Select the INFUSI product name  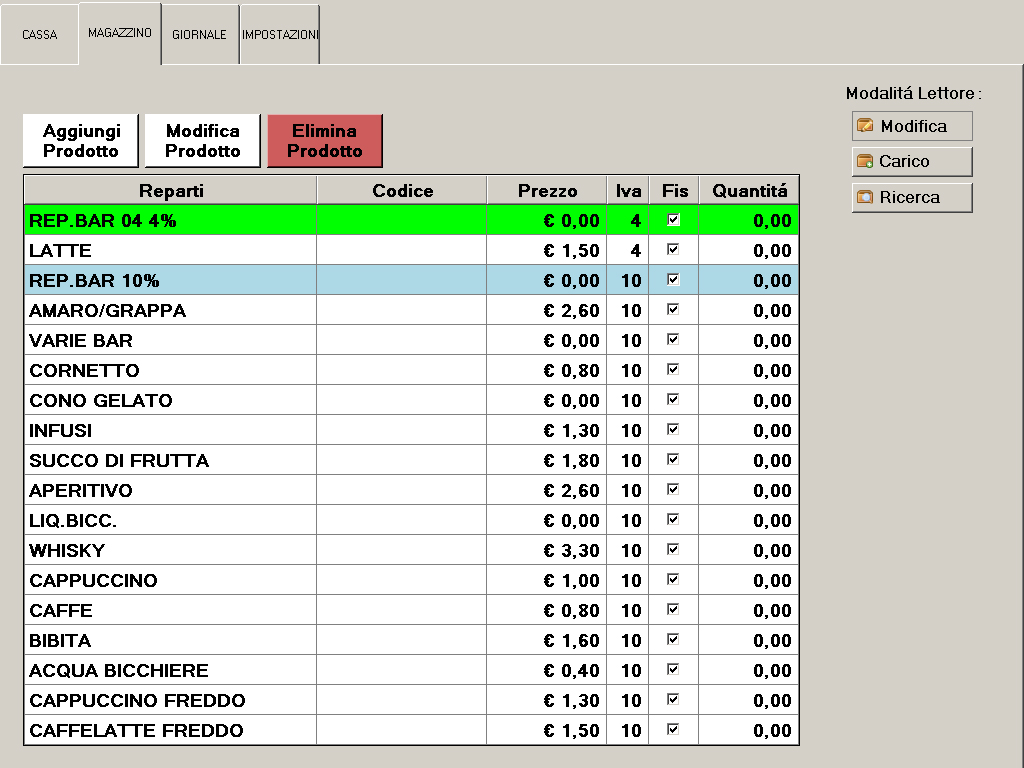(61, 431)
